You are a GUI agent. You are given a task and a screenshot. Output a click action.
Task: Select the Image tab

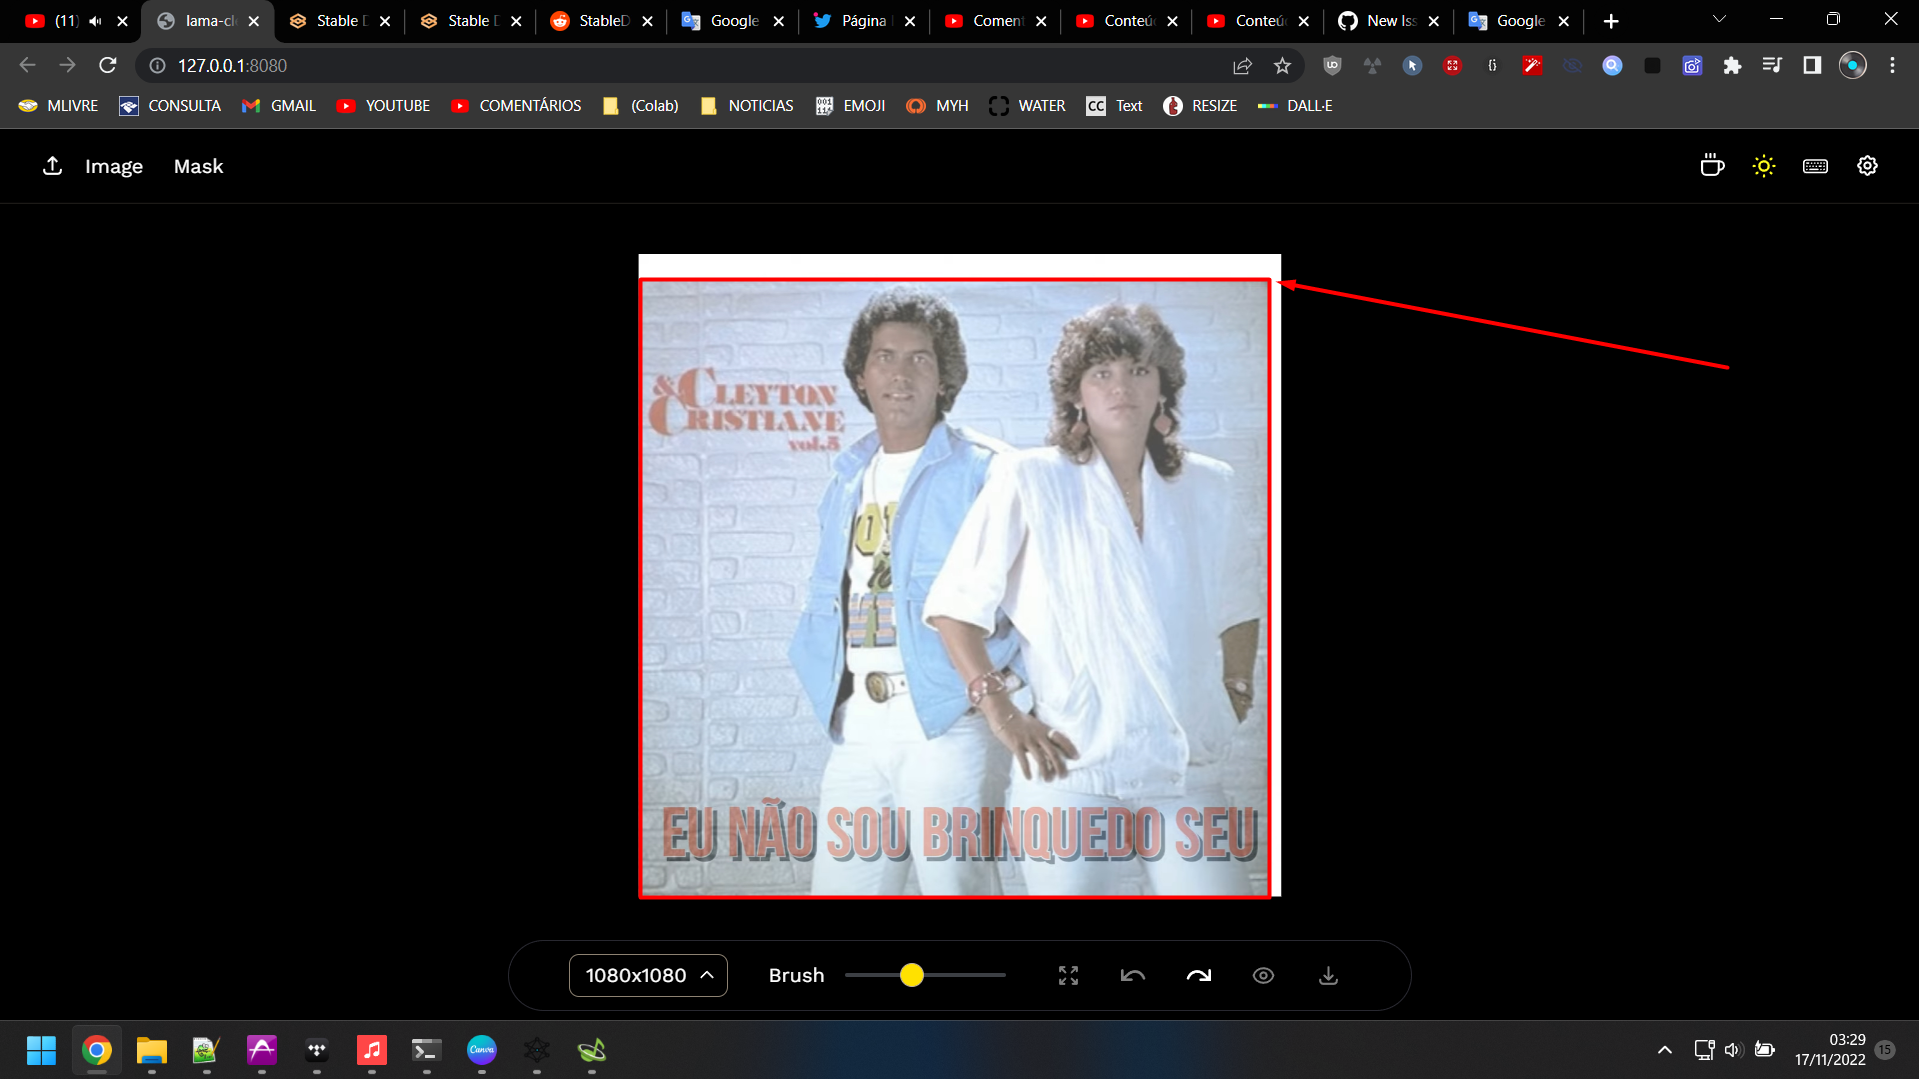(x=113, y=166)
